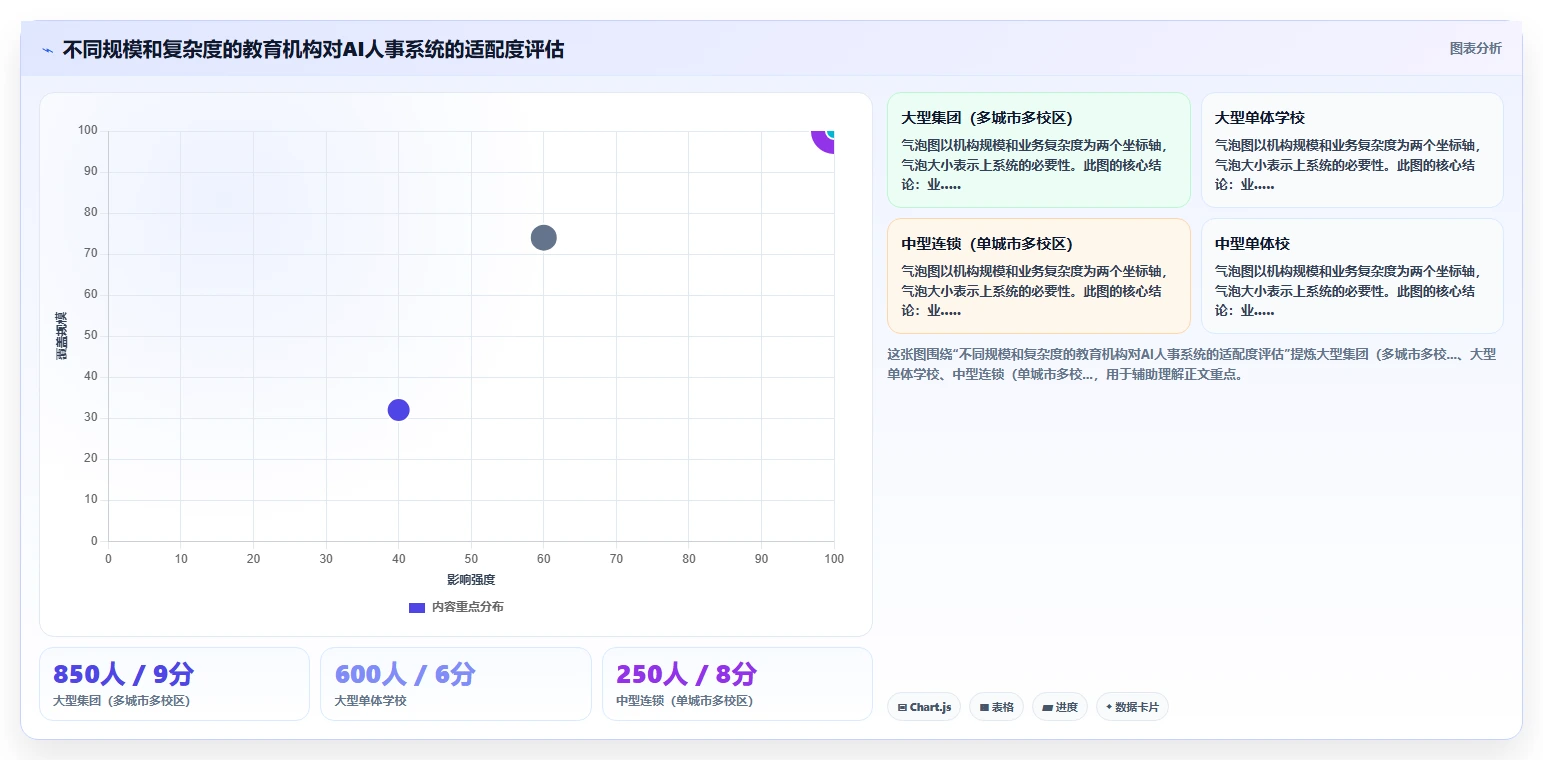Image resolution: width=1543 pixels, height=760 pixels.
Task: Click the summary paragraph starting 这张图围绕
Action: (1192, 364)
